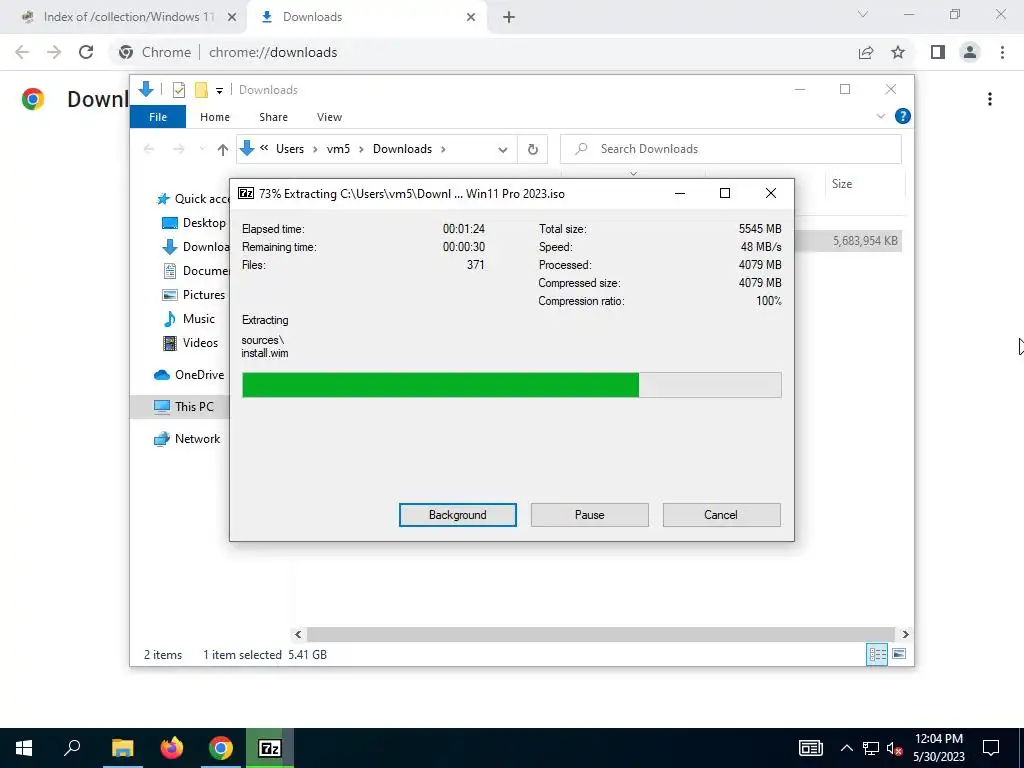Viewport: 1024px width, 768px height.
Task: Open the View ribbon tab
Action: pos(329,117)
